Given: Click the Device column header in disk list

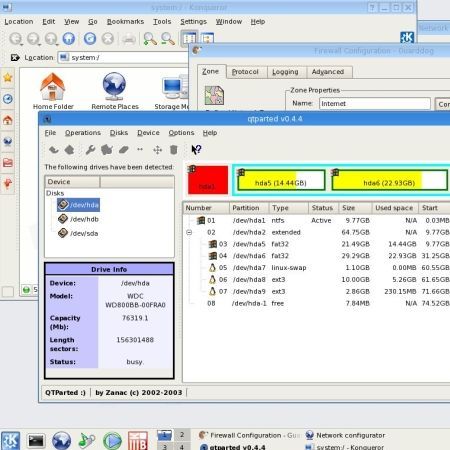Looking at the screenshot, I should click(x=72, y=182).
